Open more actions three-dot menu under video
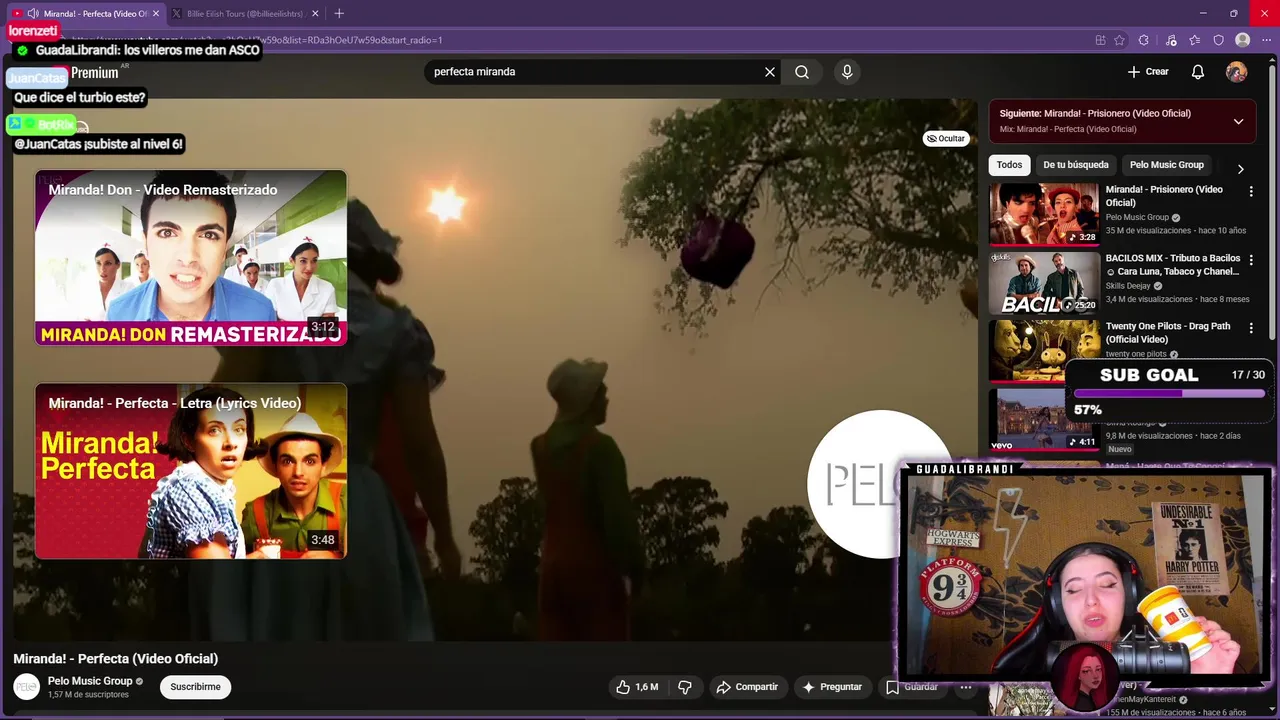 coord(966,687)
